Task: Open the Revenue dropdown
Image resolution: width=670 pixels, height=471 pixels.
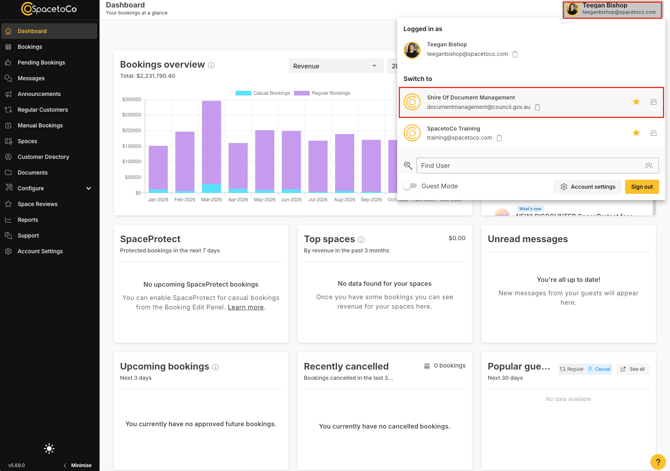Action: (335, 66)
